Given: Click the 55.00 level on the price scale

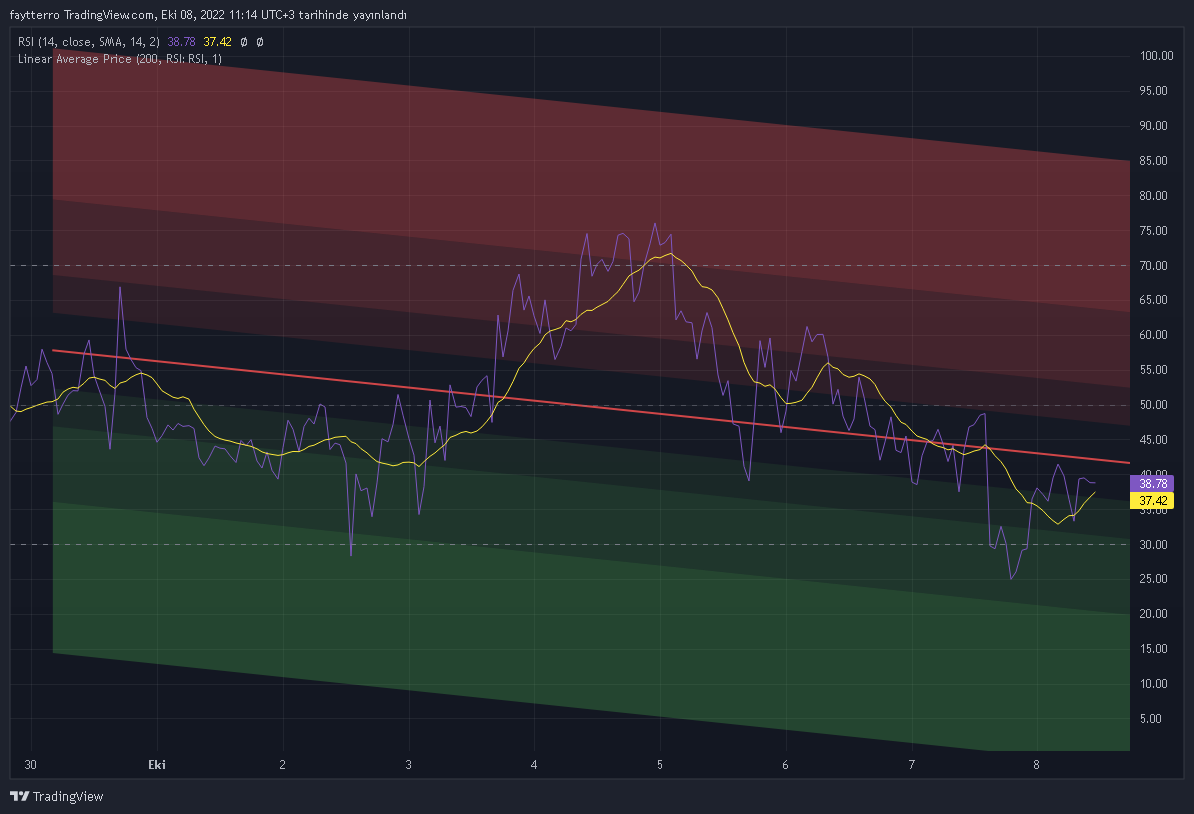Looking at the screenshot, I should click(1153, 370).
